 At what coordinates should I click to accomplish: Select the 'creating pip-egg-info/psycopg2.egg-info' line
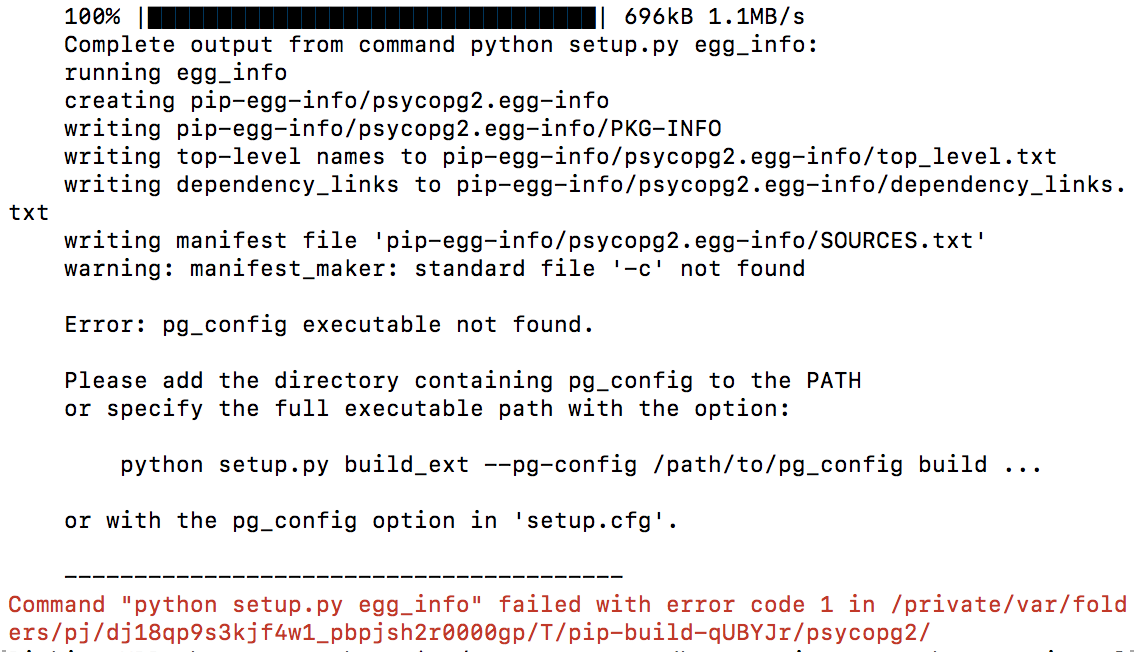pos(336,101)
